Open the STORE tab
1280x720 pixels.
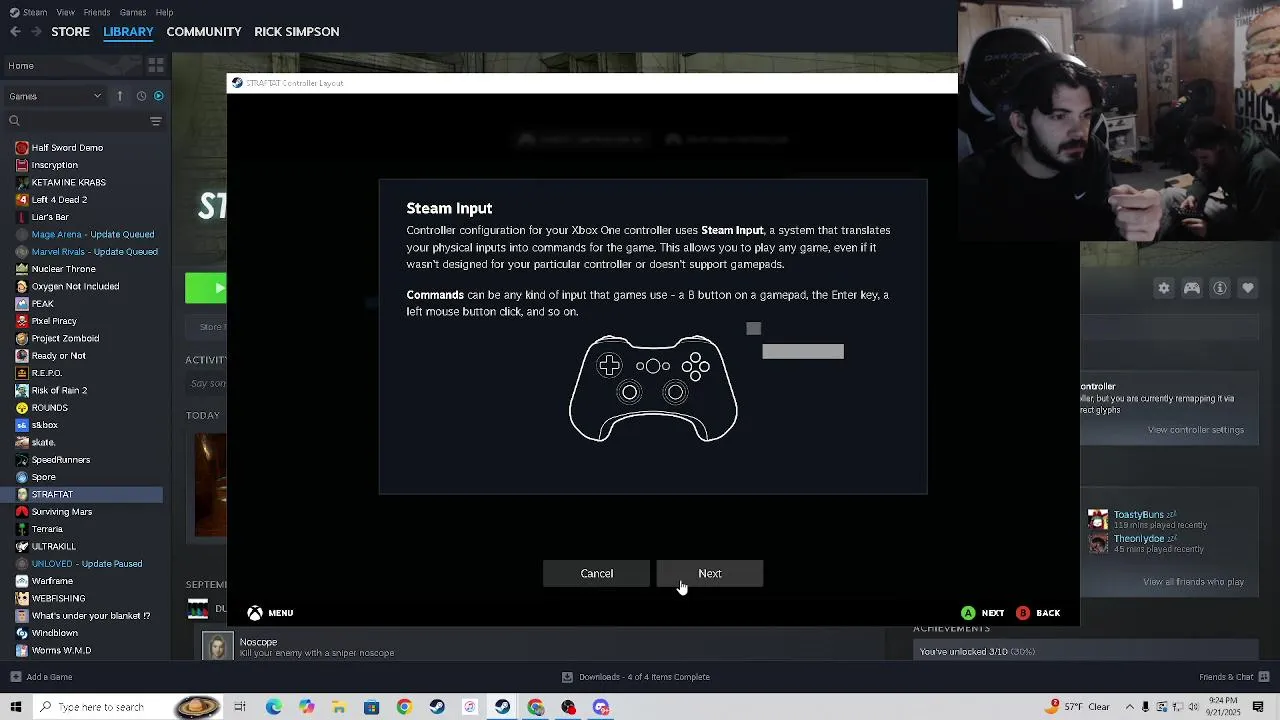tap(70, 32)
